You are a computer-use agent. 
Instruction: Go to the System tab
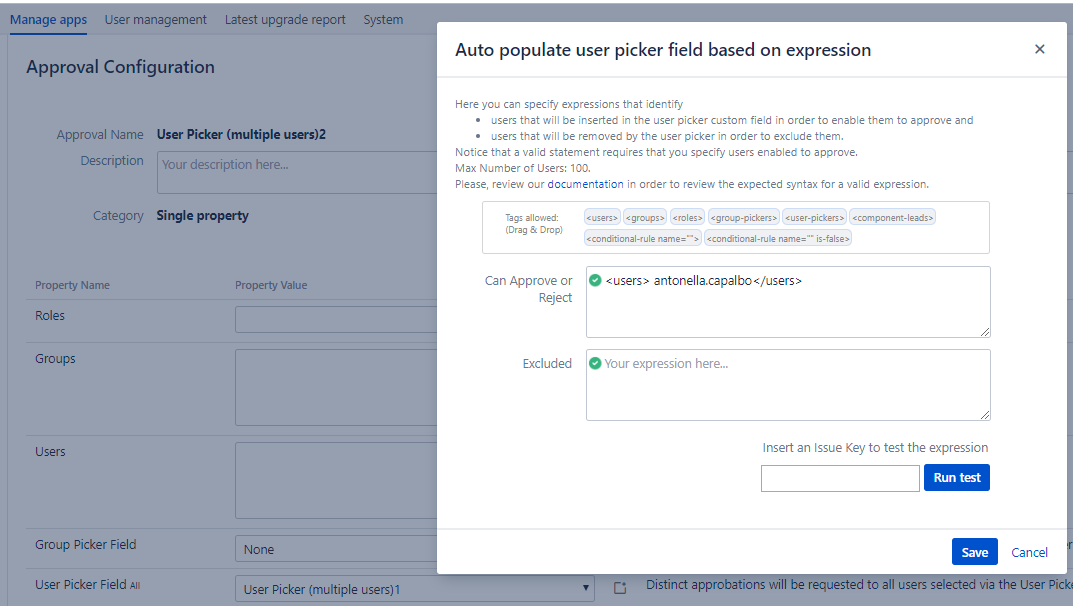coord(383,20)
